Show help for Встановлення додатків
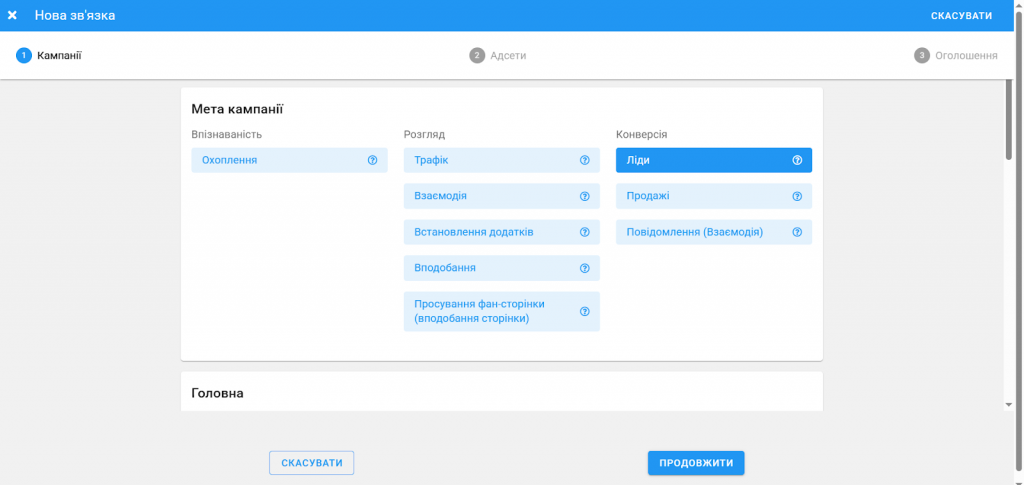The width and height of the screenshot is (1024, 485). click(x=584, y=232)
